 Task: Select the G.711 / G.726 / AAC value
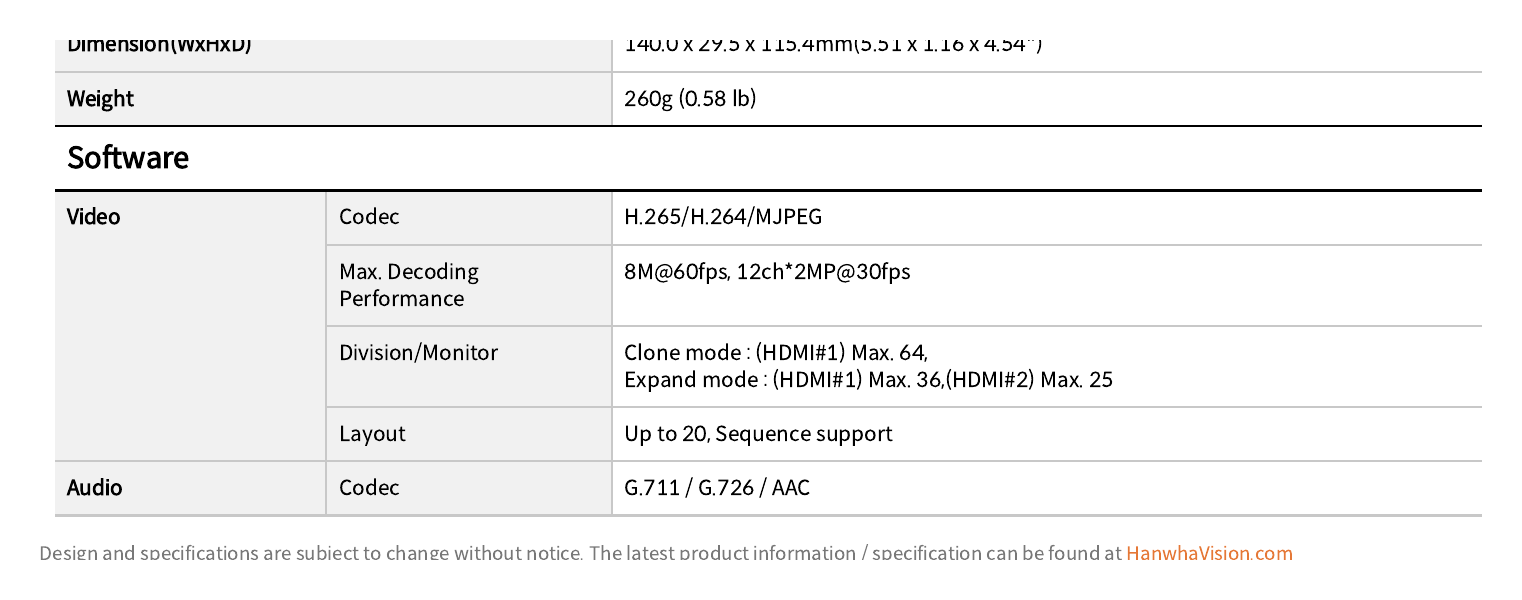pyautogui.click(x=717, y=487)
